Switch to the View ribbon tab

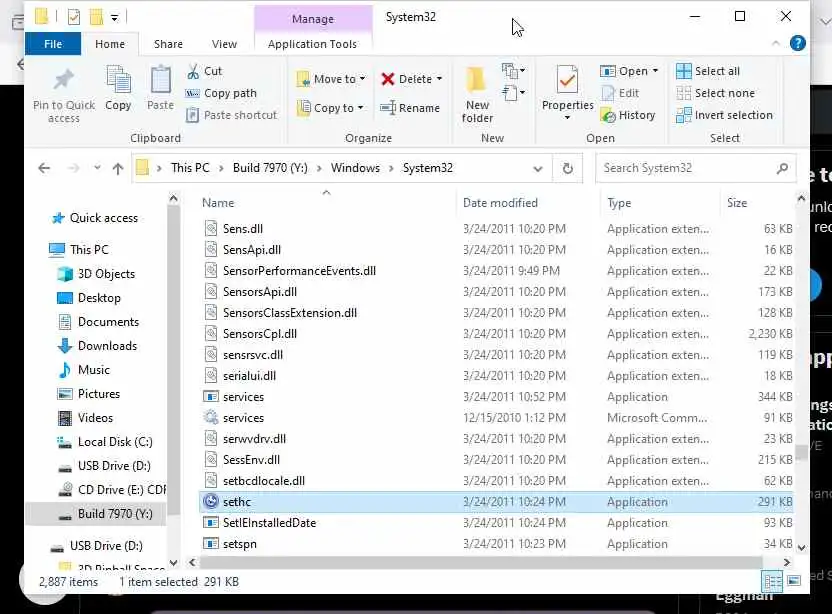click(x=224, y=44)
